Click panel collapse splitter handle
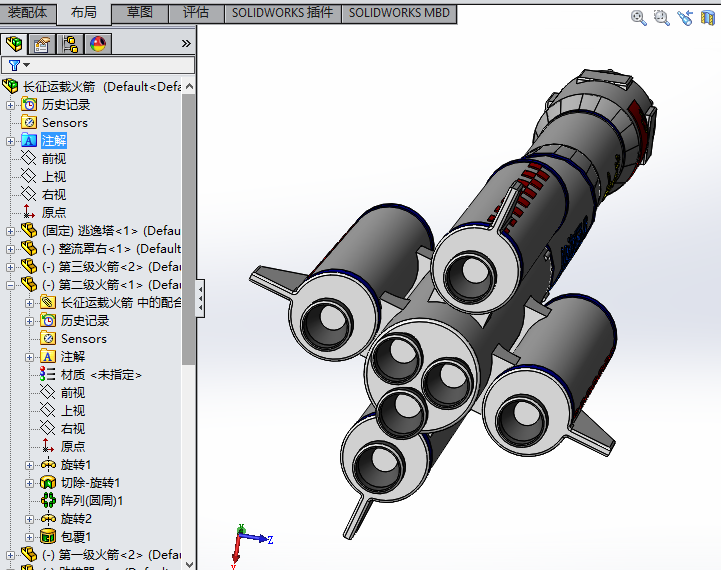 [200, 298]
